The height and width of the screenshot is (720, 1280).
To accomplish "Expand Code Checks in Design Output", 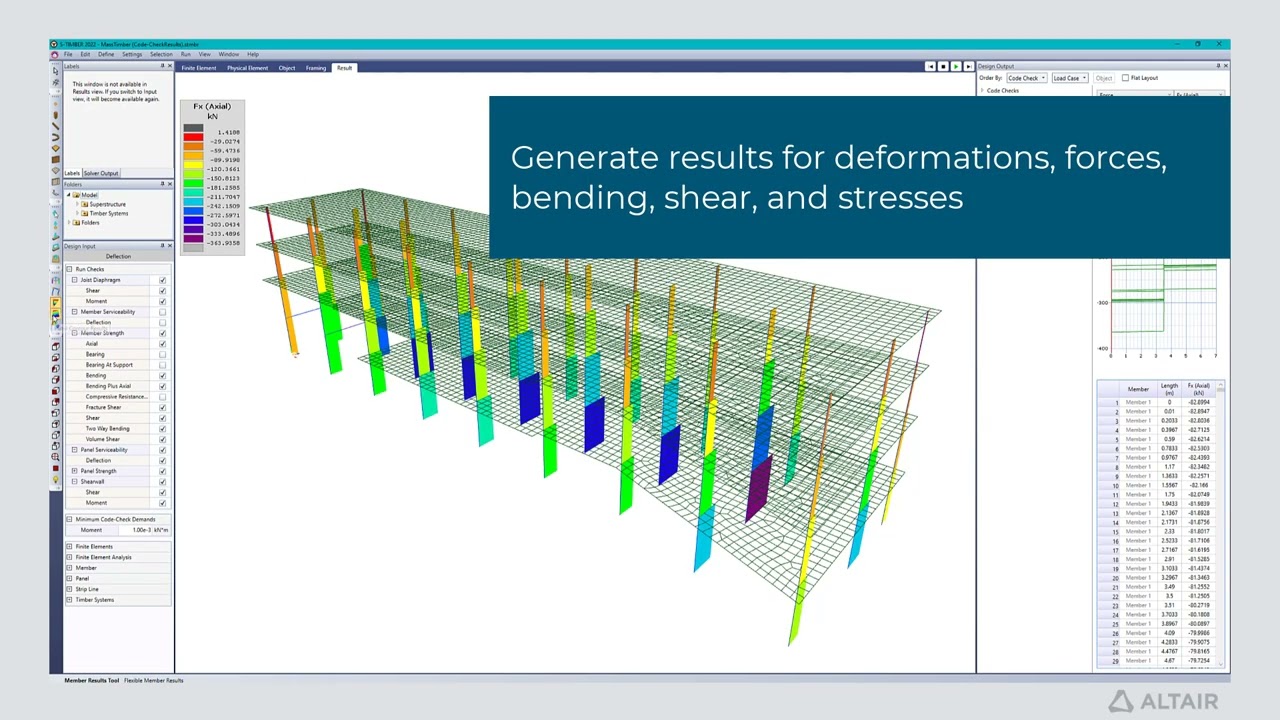I will pos(982,91).
